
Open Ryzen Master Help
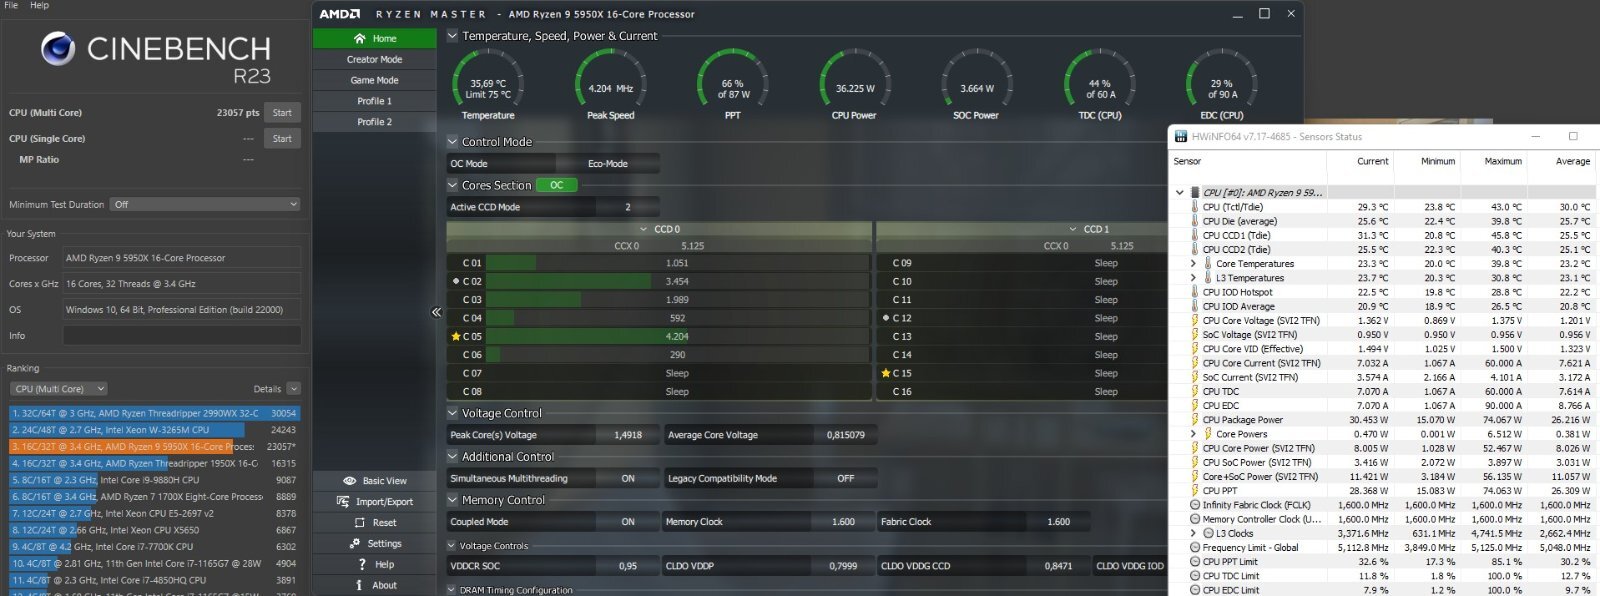pyautogui.click(x=374, y=564)
